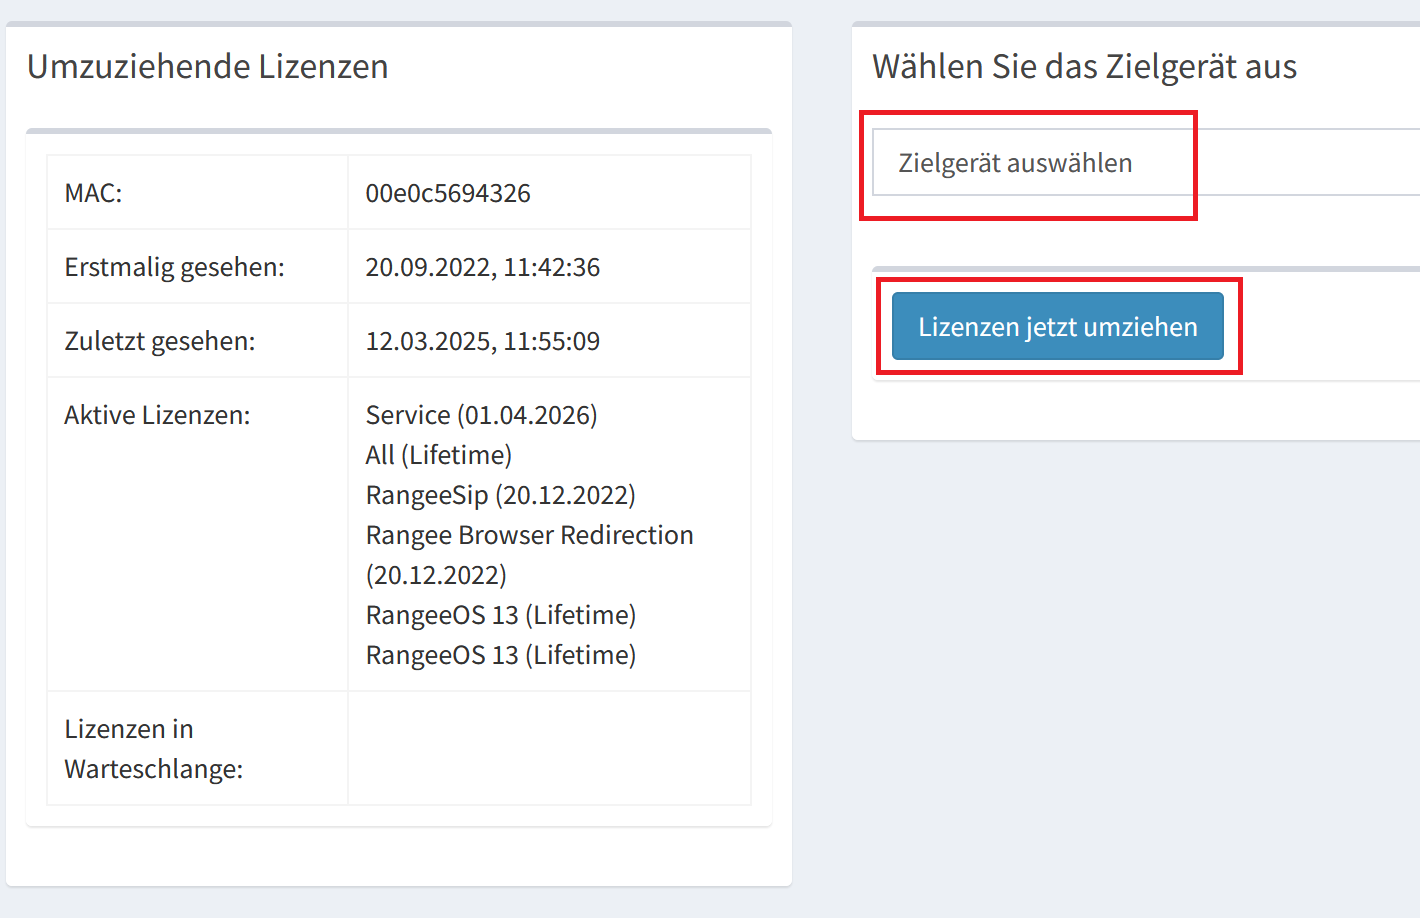
Task: Click the first-seen timestamp 20.09.2022, 11:42:36
Action: (x=482, y=267)
